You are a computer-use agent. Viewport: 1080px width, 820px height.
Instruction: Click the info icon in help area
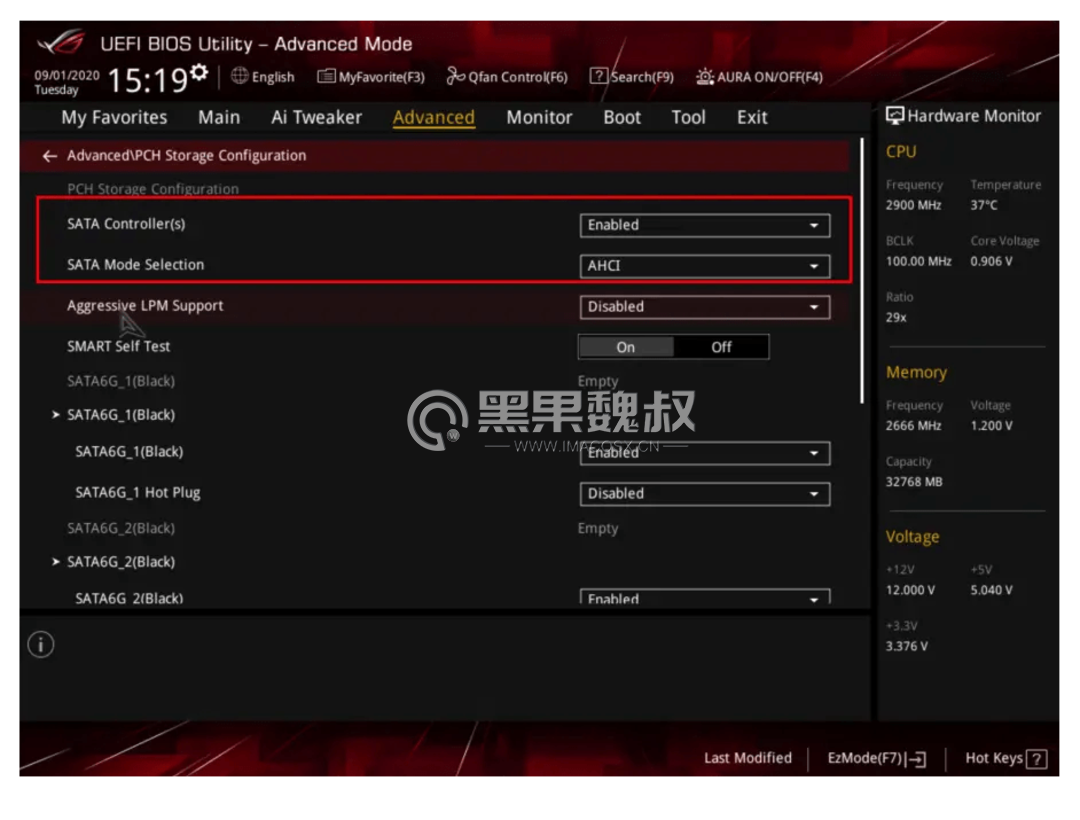pos(41,644)
